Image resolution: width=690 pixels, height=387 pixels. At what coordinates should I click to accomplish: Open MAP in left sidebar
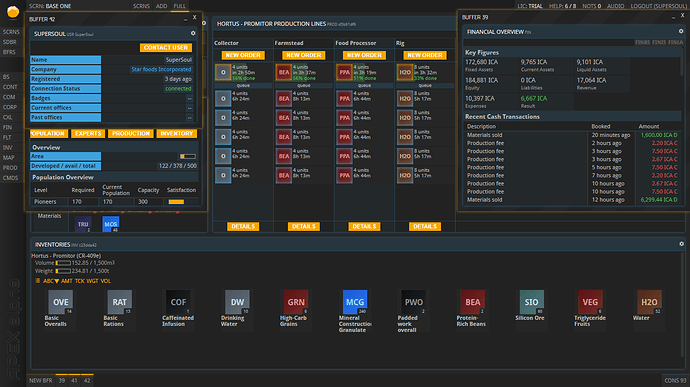pyautogui.click(x=8, y=158)
